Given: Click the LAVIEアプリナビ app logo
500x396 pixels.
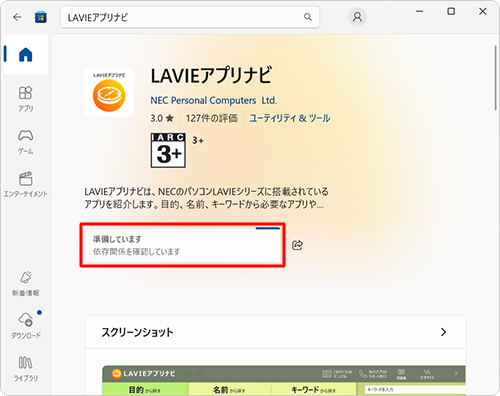Looking at the screenshot, I should click(x=109, y=92).
